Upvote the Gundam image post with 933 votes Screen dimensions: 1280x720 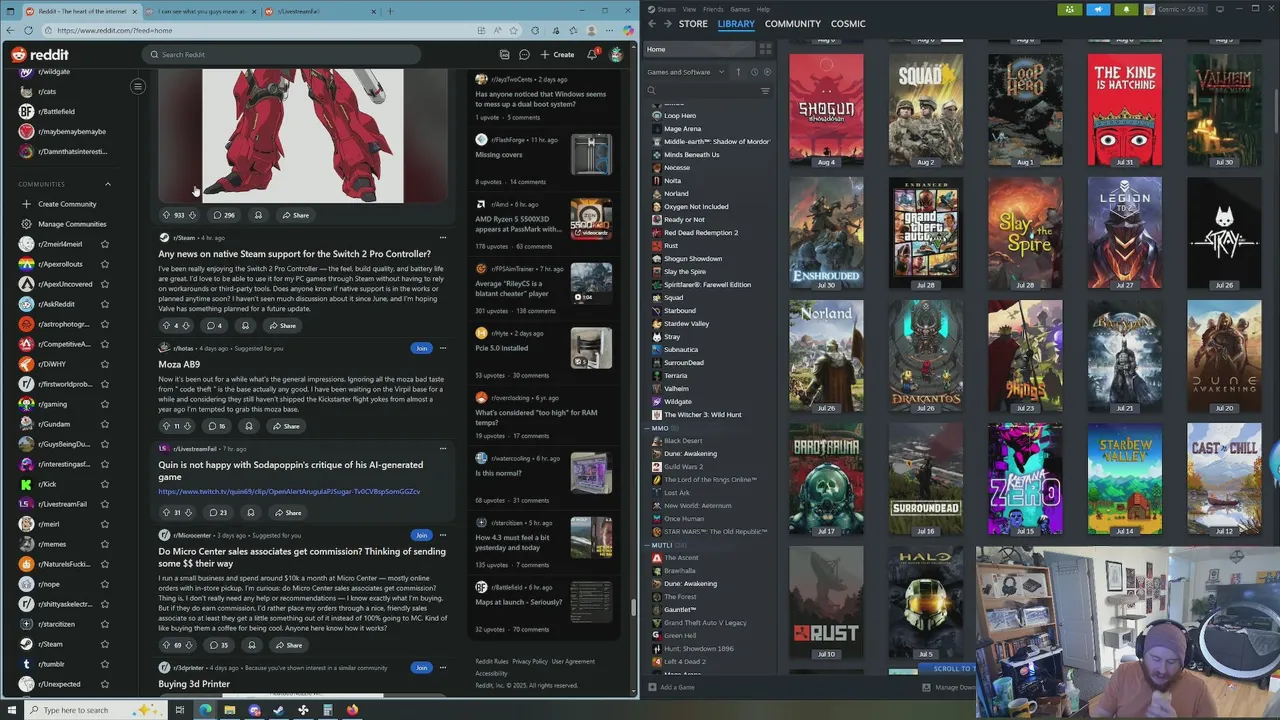coord(167,215)
